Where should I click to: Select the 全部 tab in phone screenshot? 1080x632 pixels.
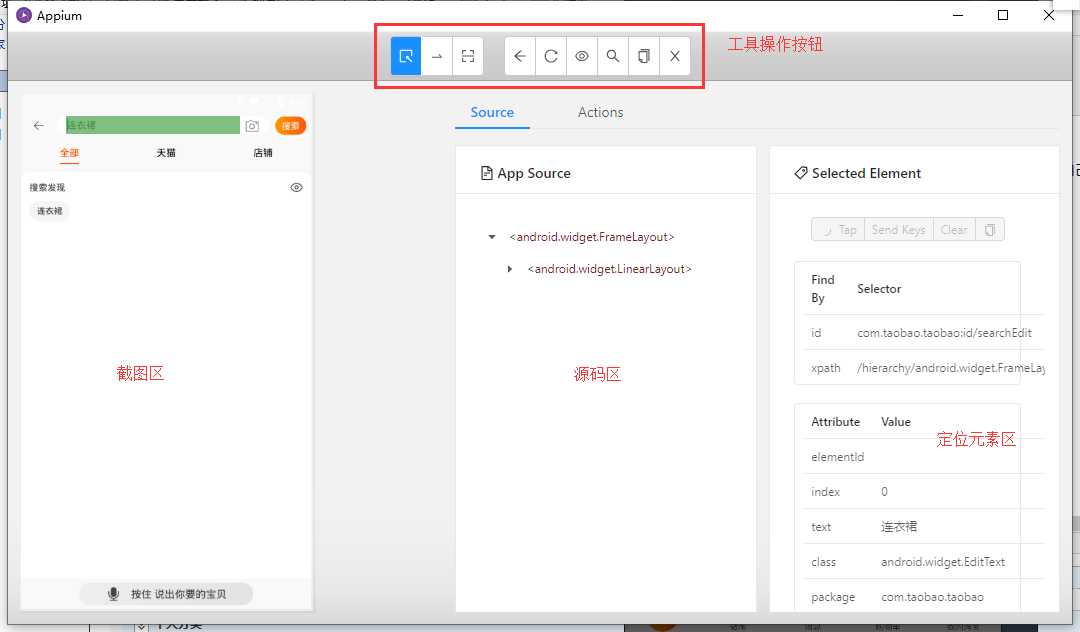click(x=70, y=153)
